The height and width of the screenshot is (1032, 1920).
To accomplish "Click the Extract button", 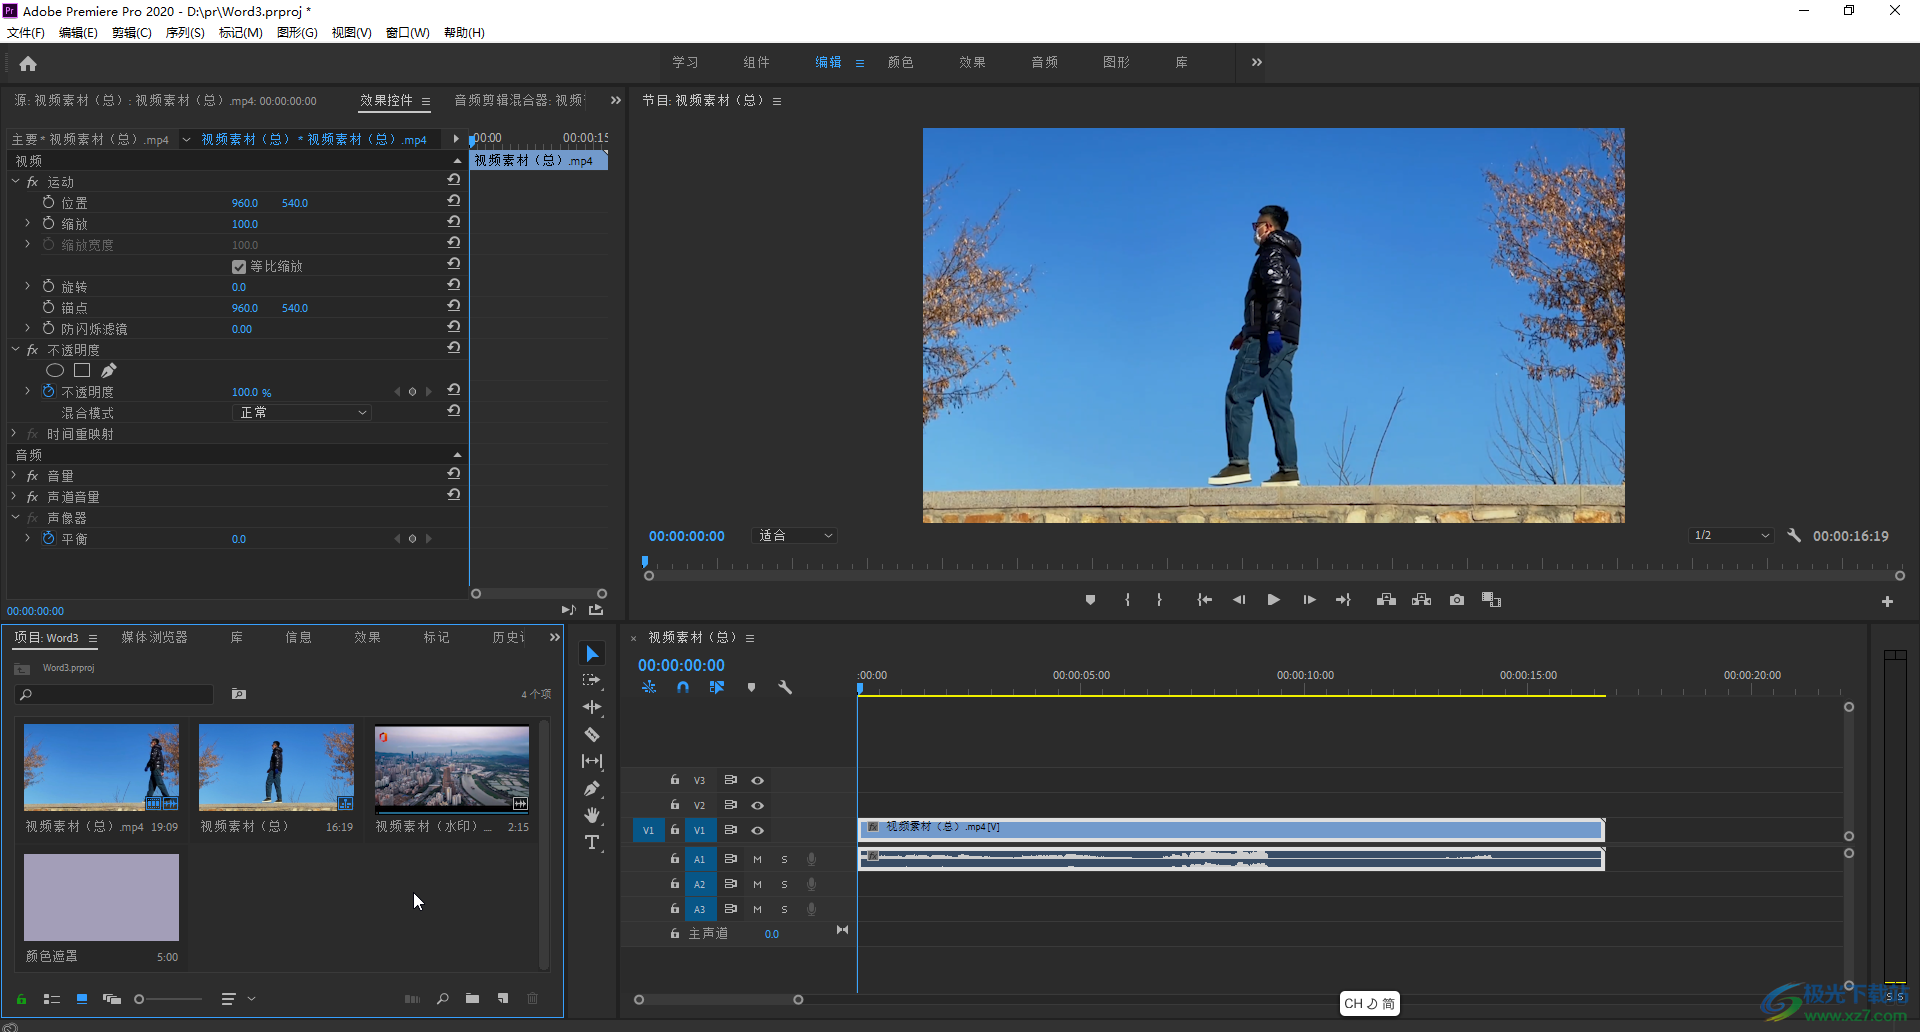I will [1421, 600].
